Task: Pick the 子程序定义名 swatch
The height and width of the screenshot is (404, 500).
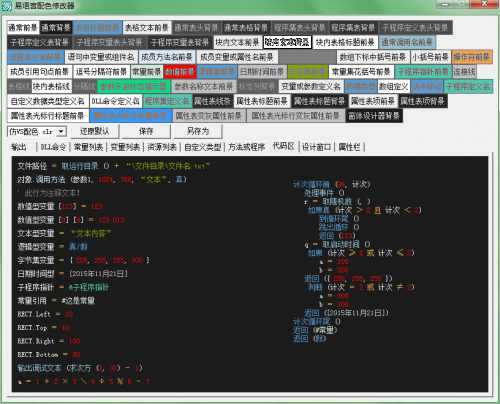Action: (x=468, y=86)
